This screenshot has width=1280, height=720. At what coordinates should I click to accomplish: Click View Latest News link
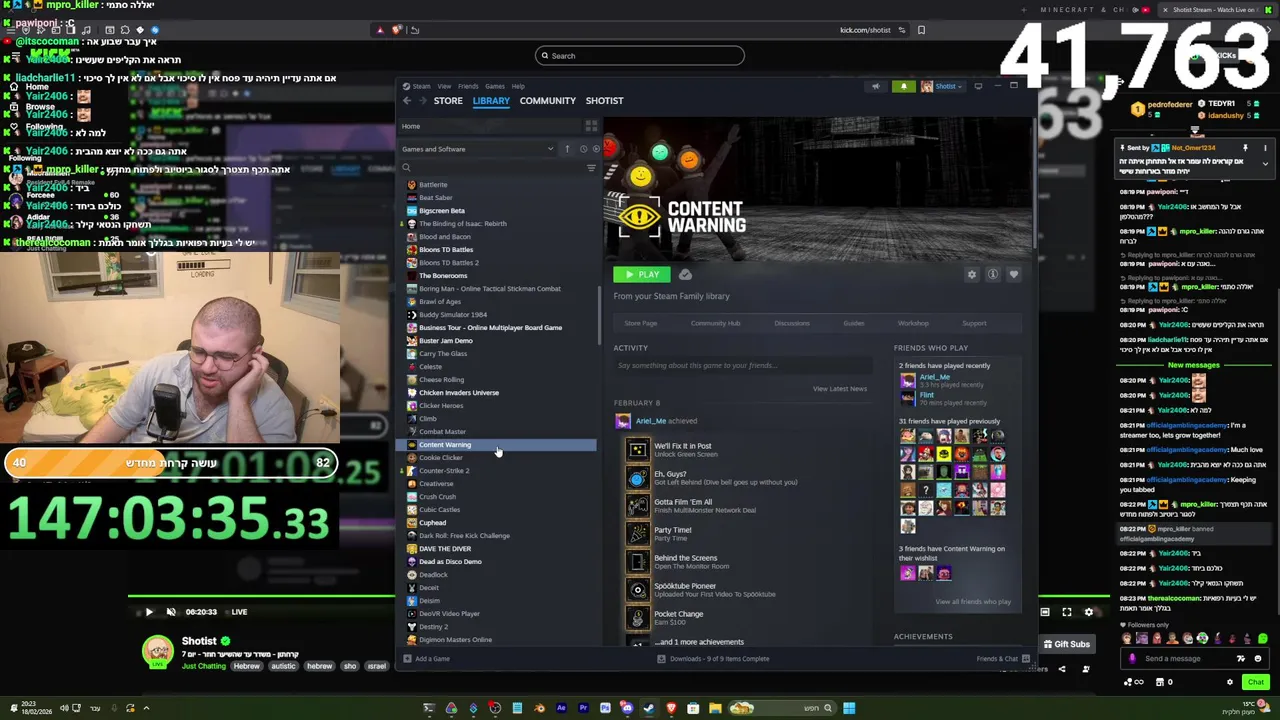pyautogui.click(x=840, y=388)
